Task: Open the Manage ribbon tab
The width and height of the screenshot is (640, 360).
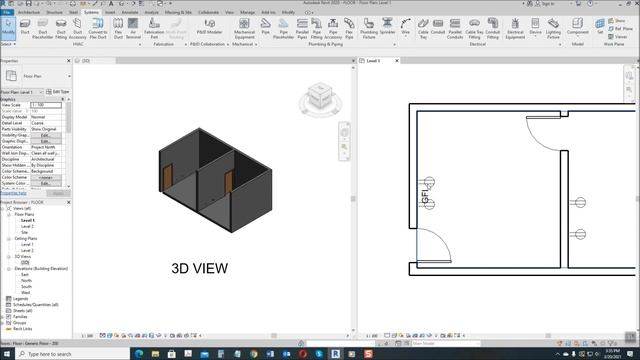Action: click(247, 13)
